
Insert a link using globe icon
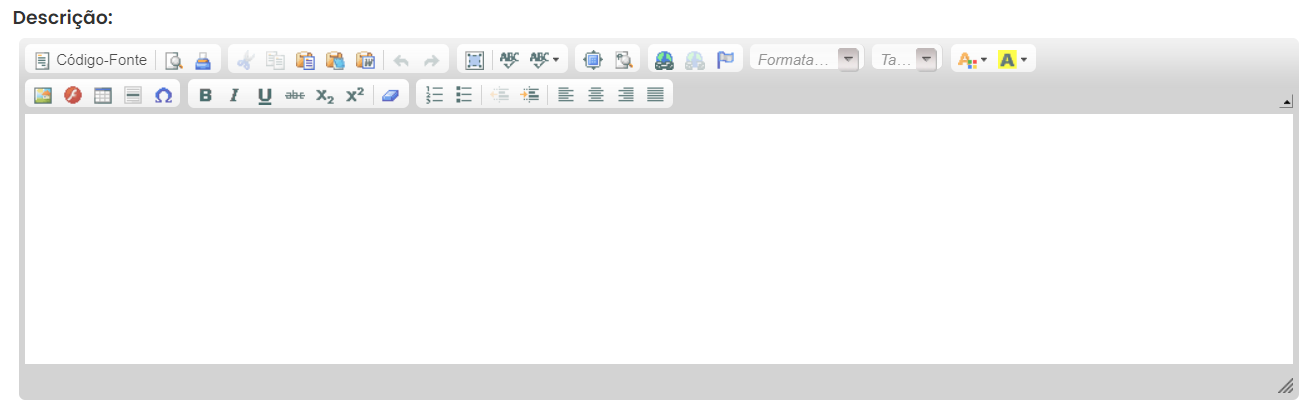click(665, 60)
